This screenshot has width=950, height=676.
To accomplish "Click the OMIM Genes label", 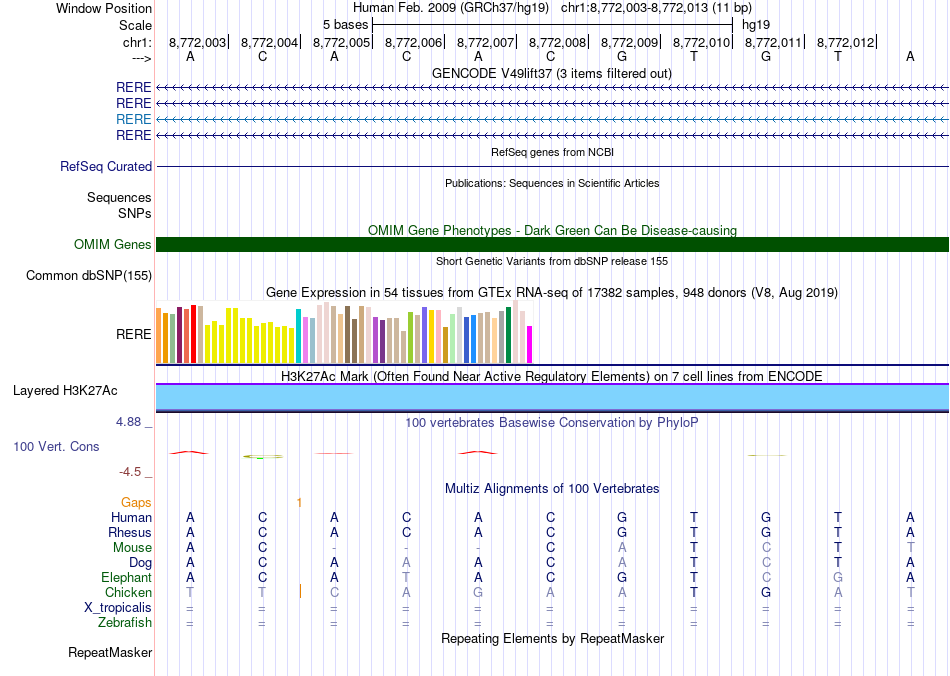I will [x=112, y=244].
